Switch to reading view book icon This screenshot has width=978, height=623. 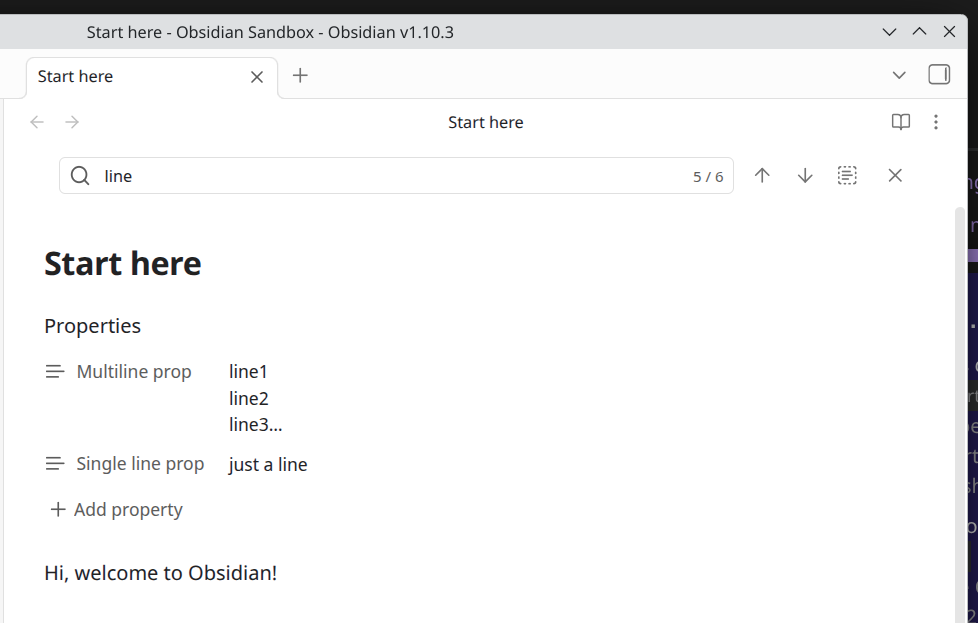pos(901,122)
